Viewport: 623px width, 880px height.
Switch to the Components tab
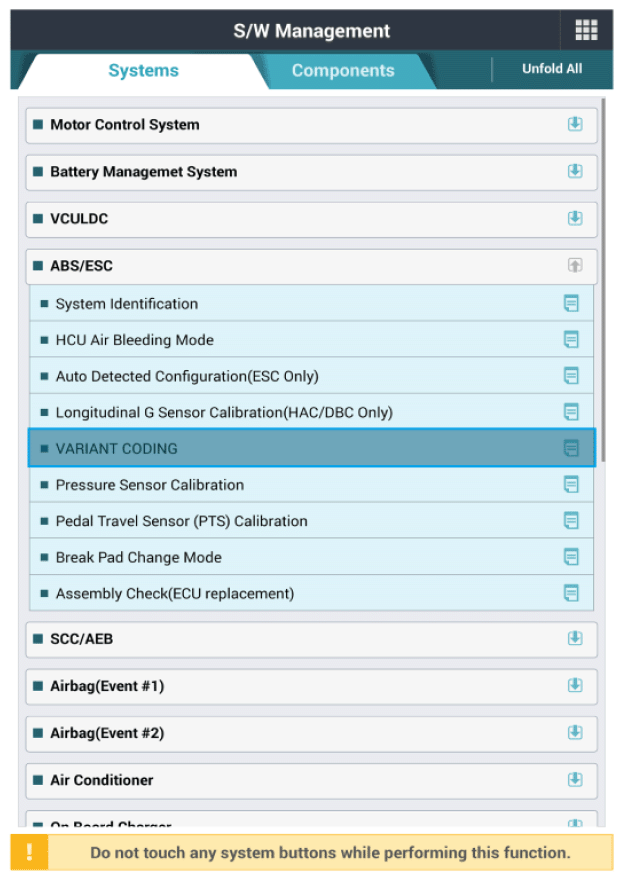pyautogui.click(x=343, y=71)
